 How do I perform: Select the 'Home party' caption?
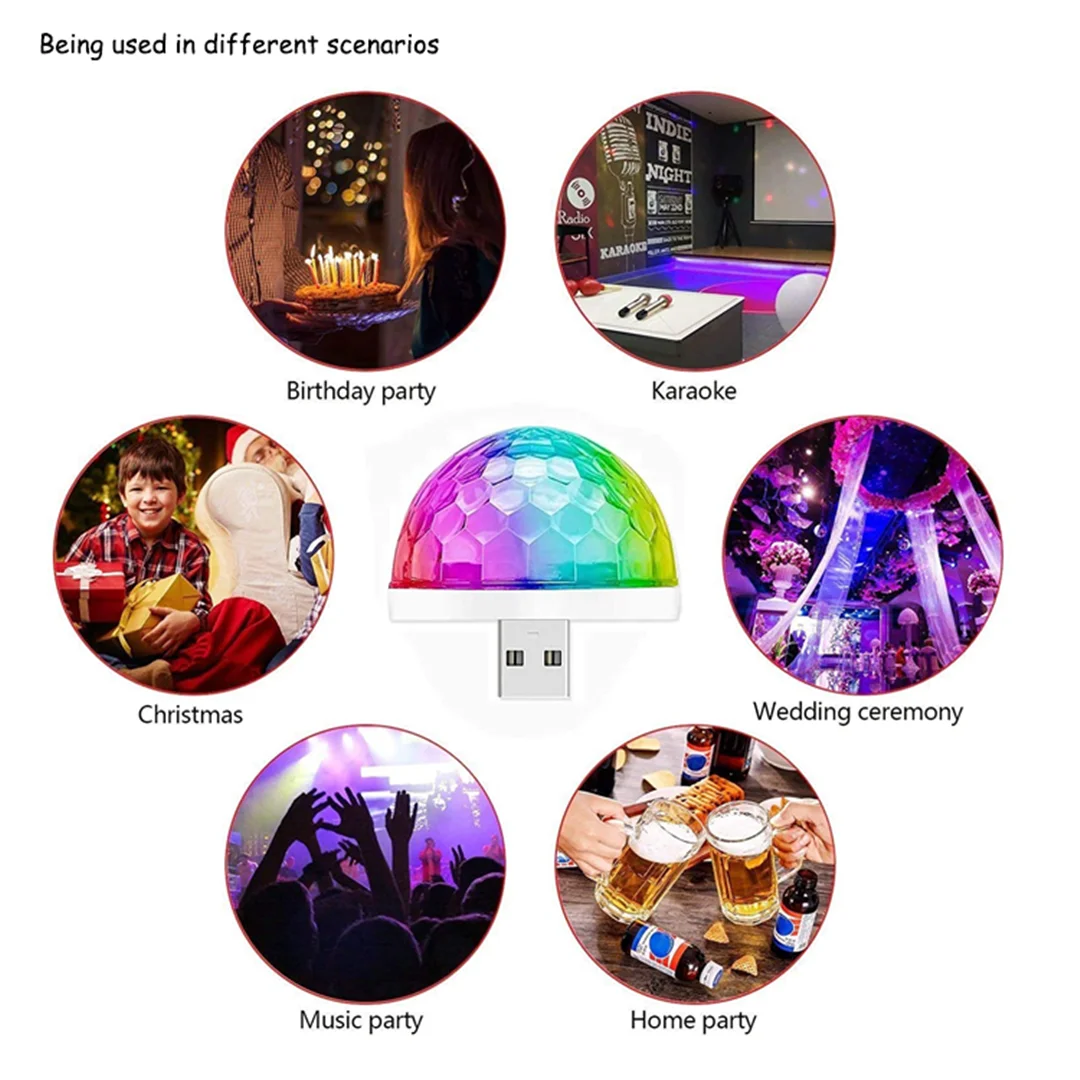pyautogui.click(x=693, y=1021)
